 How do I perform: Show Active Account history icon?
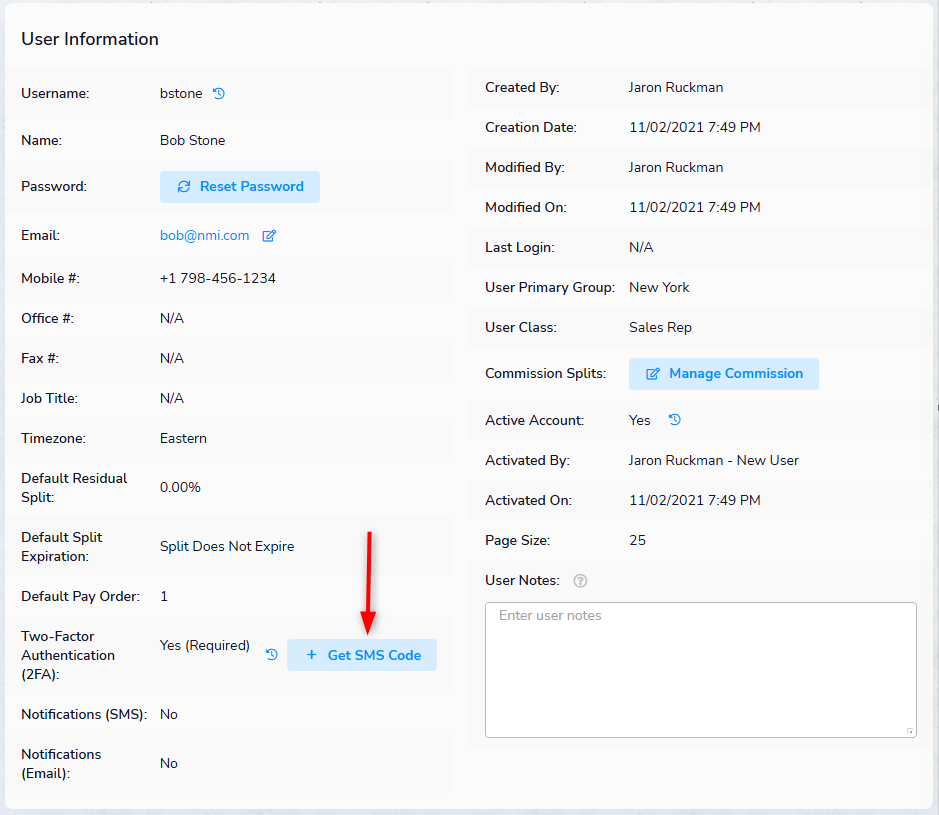pos(675,420)
